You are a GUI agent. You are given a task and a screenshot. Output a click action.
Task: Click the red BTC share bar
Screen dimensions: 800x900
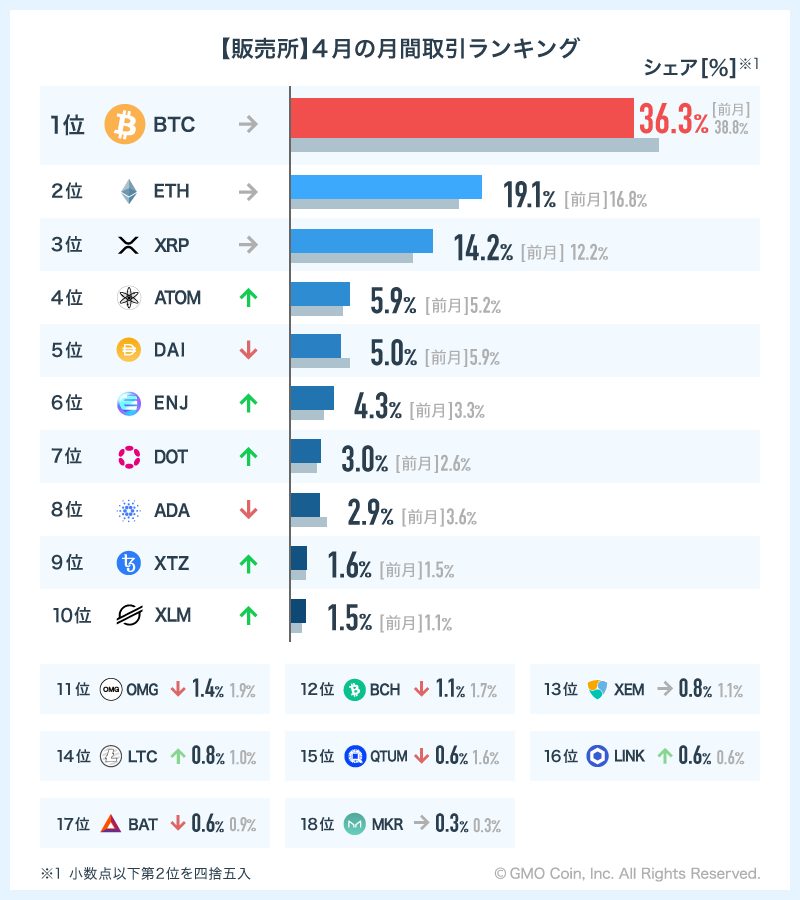461,117
